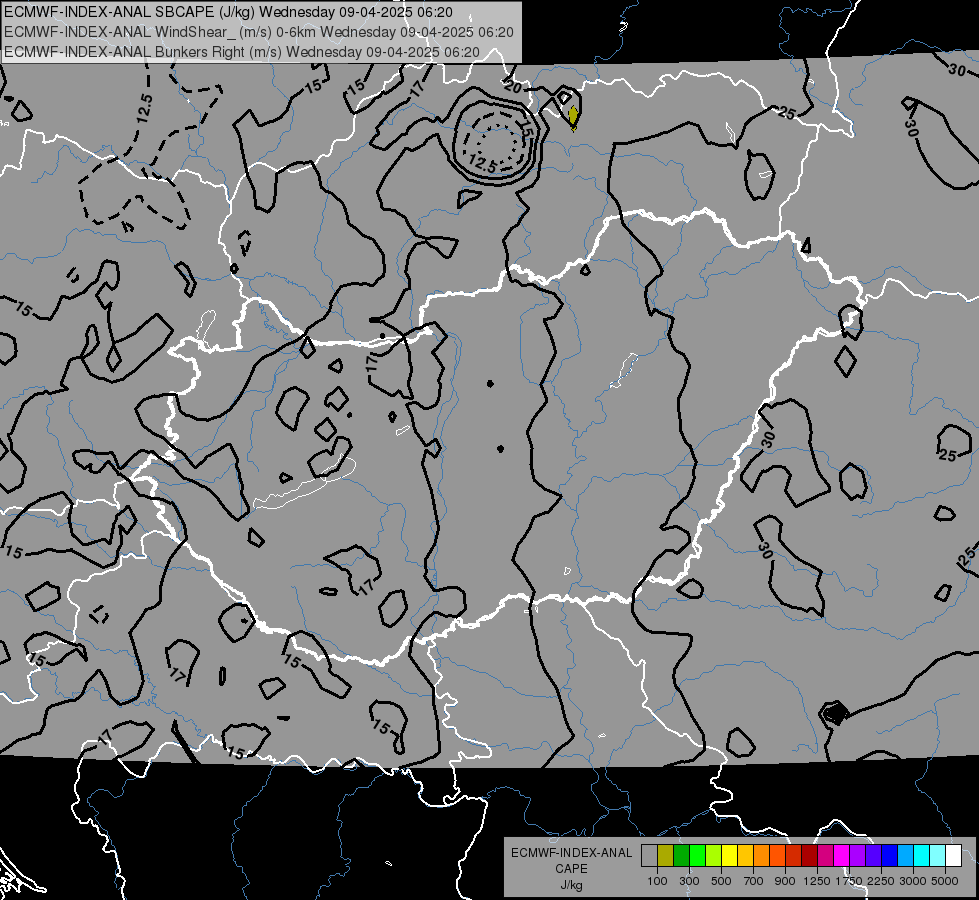Click the 12.5 label inside circular contours

pos(482,165)
